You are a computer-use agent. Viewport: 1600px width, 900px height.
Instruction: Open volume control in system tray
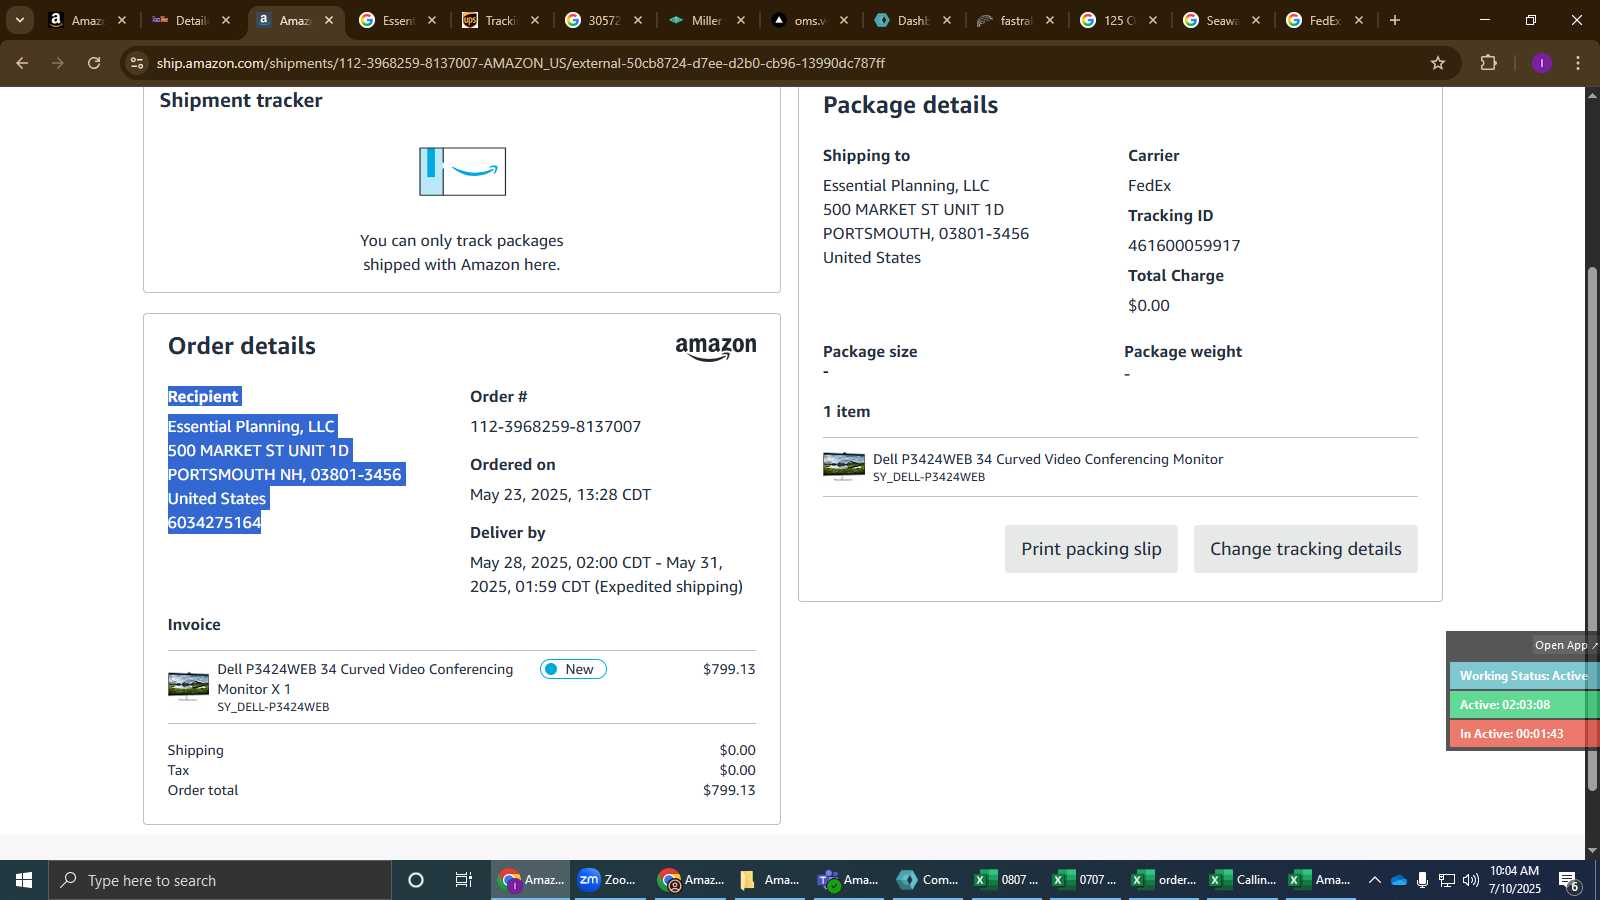(x=1470, y=880)
